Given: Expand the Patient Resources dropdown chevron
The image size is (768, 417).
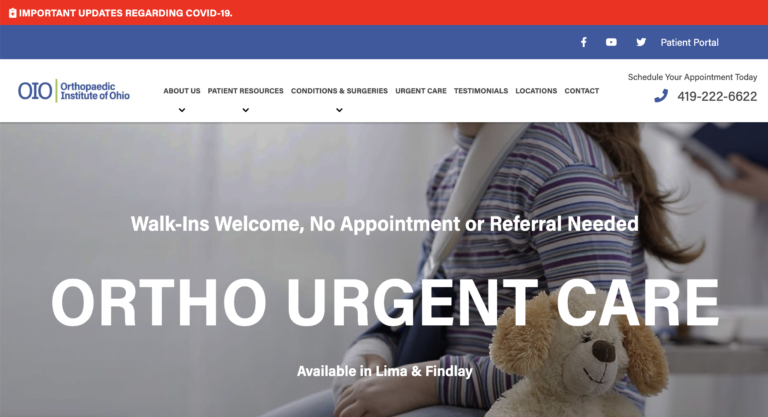Looking at the screenshot, I should (245, 110).
